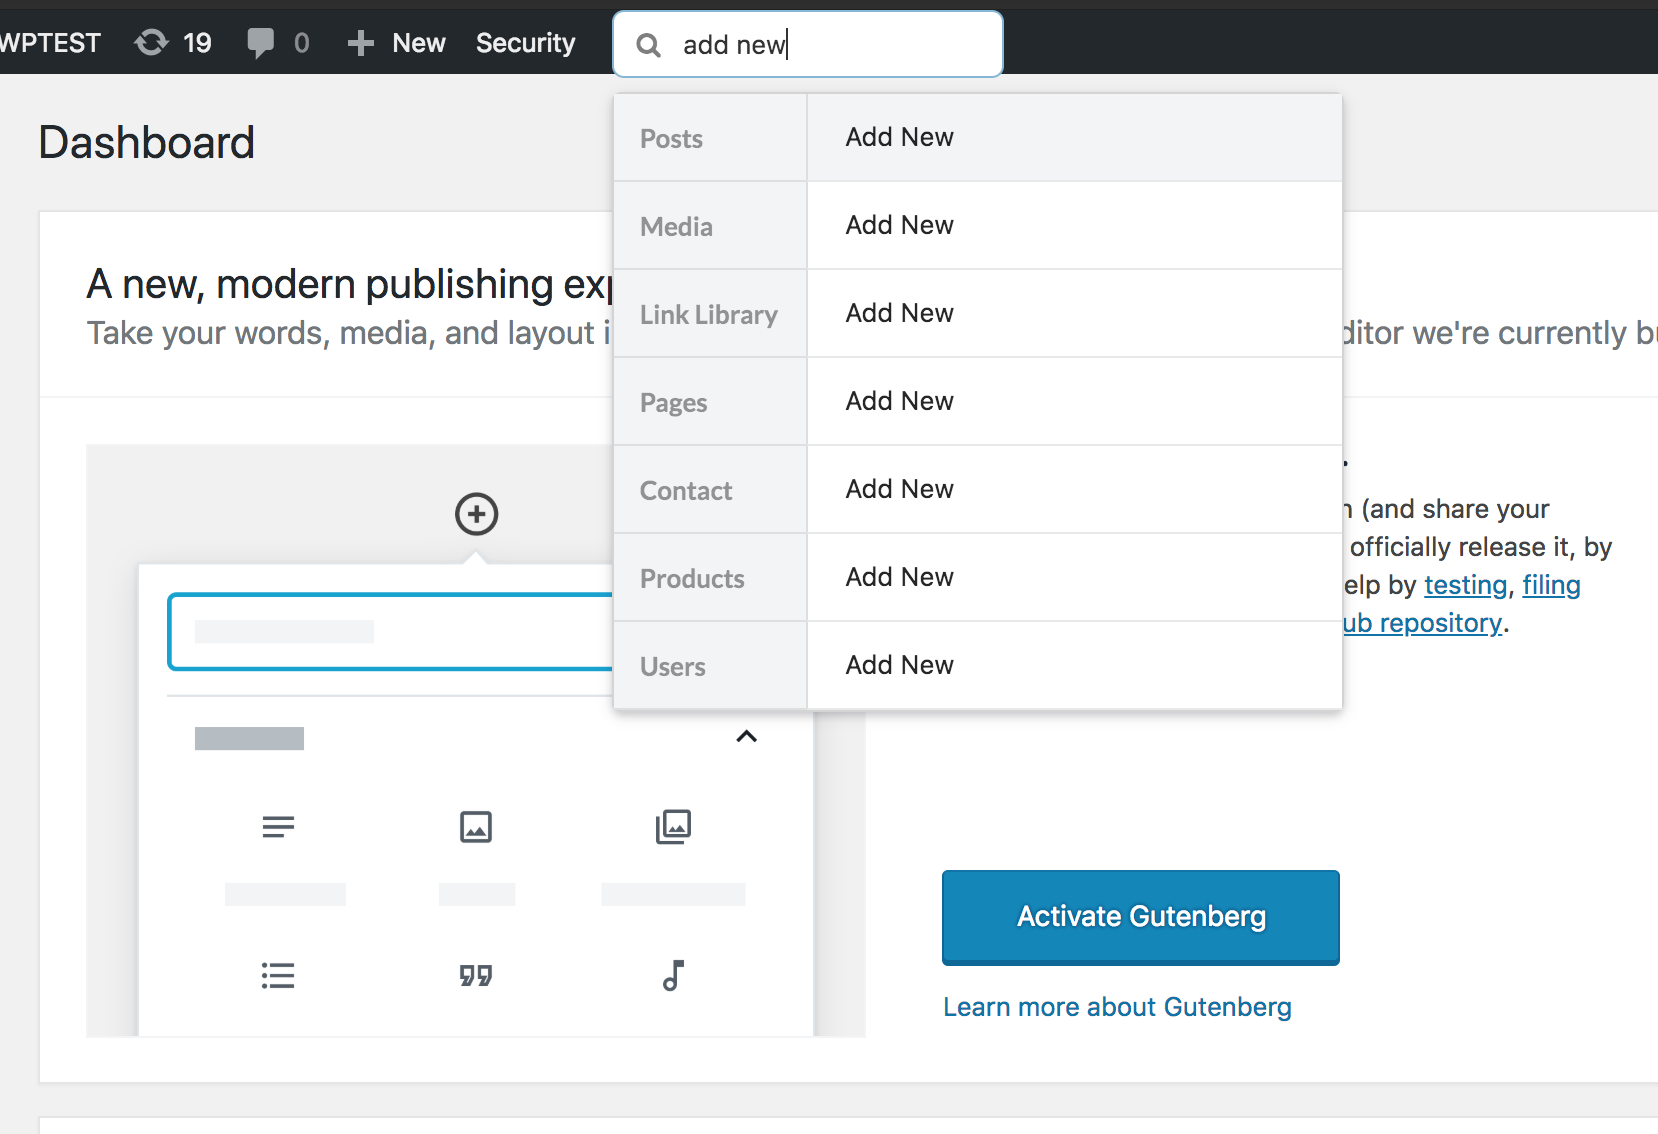This screenshot has height=1134, width=1658.
Task: Click the search magnifier icon
Action: pyautogui.click(x=649, y=45)
